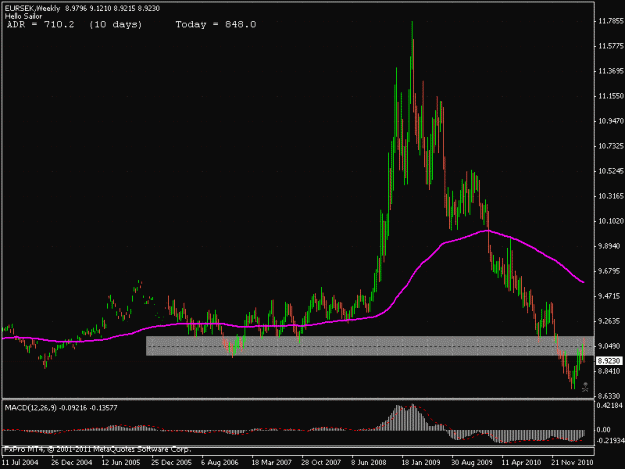Click the 'ADR = 710.2 (10 days)' label
The width and height of the screenshot is (625, 469).
point(75,25)
